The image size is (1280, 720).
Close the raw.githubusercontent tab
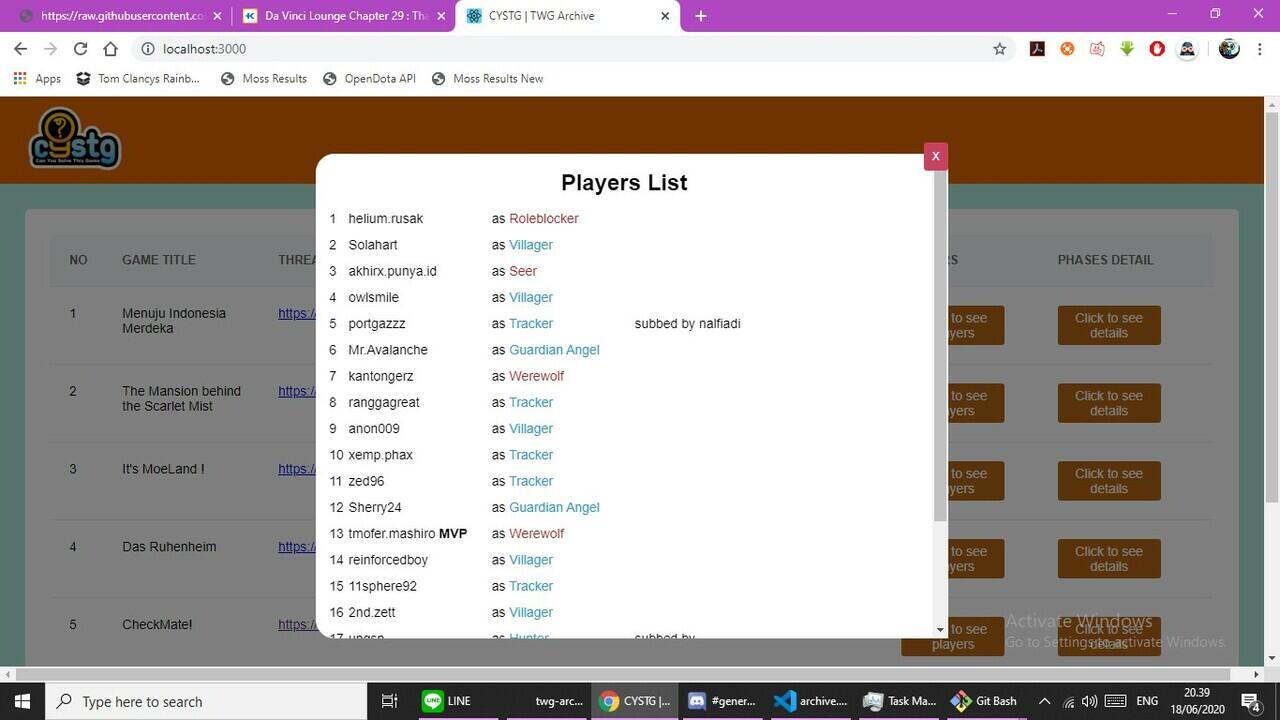coord(217,16)
